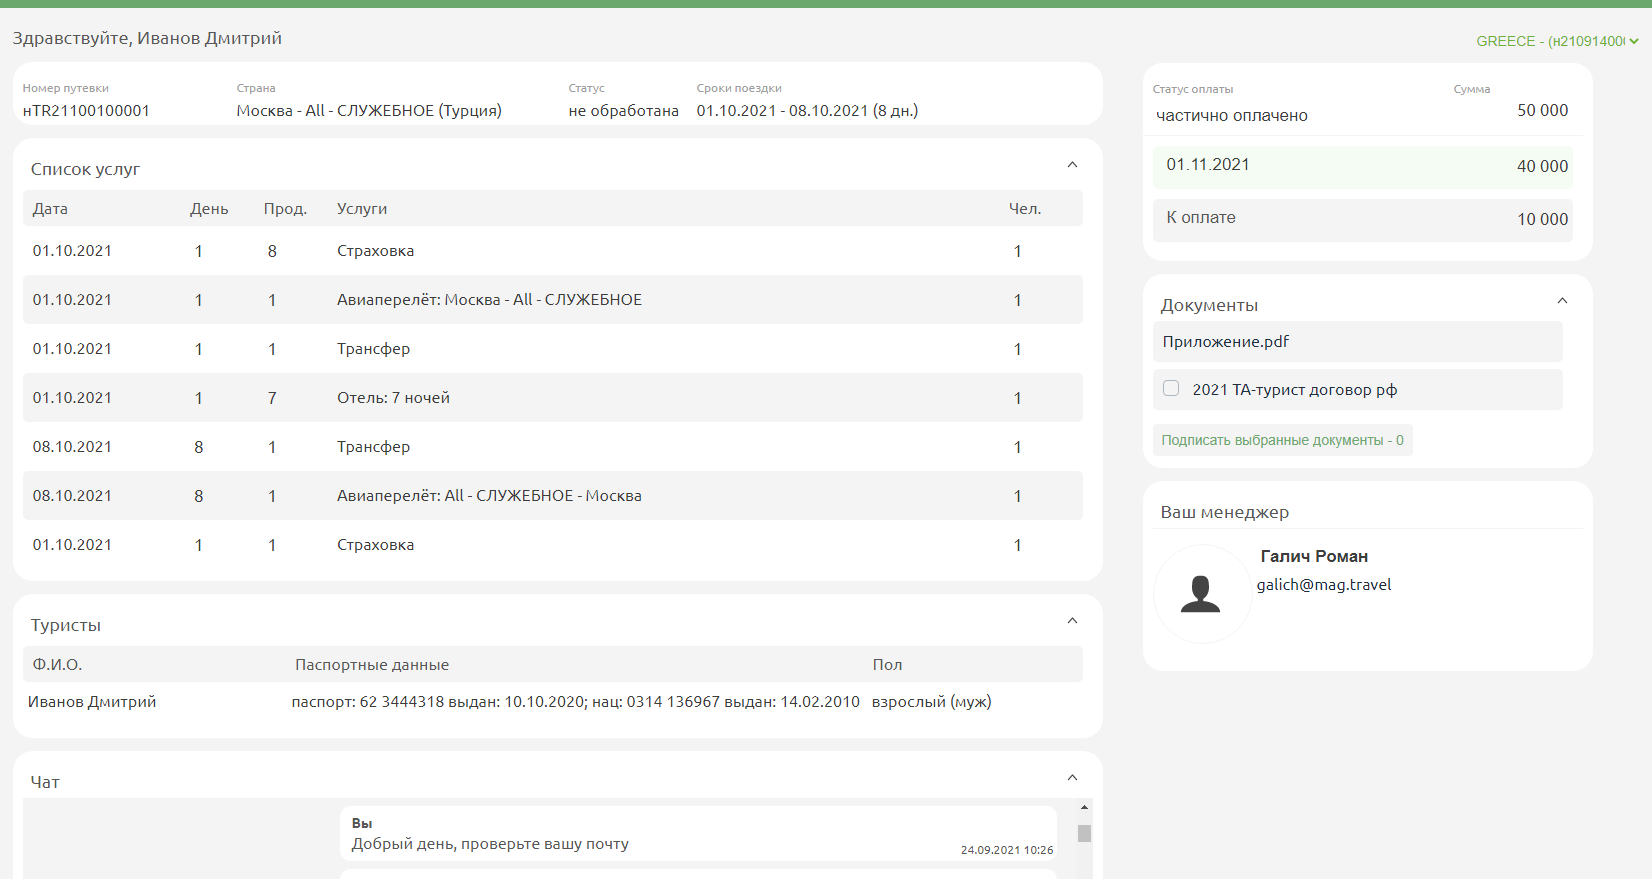Image resolution: width=1652 pixels, height=879 pixels.
Task: Click the Москва - All - СЛУЖЕБНОЕ (Турция) text
Action: click(x=369, y=111)
